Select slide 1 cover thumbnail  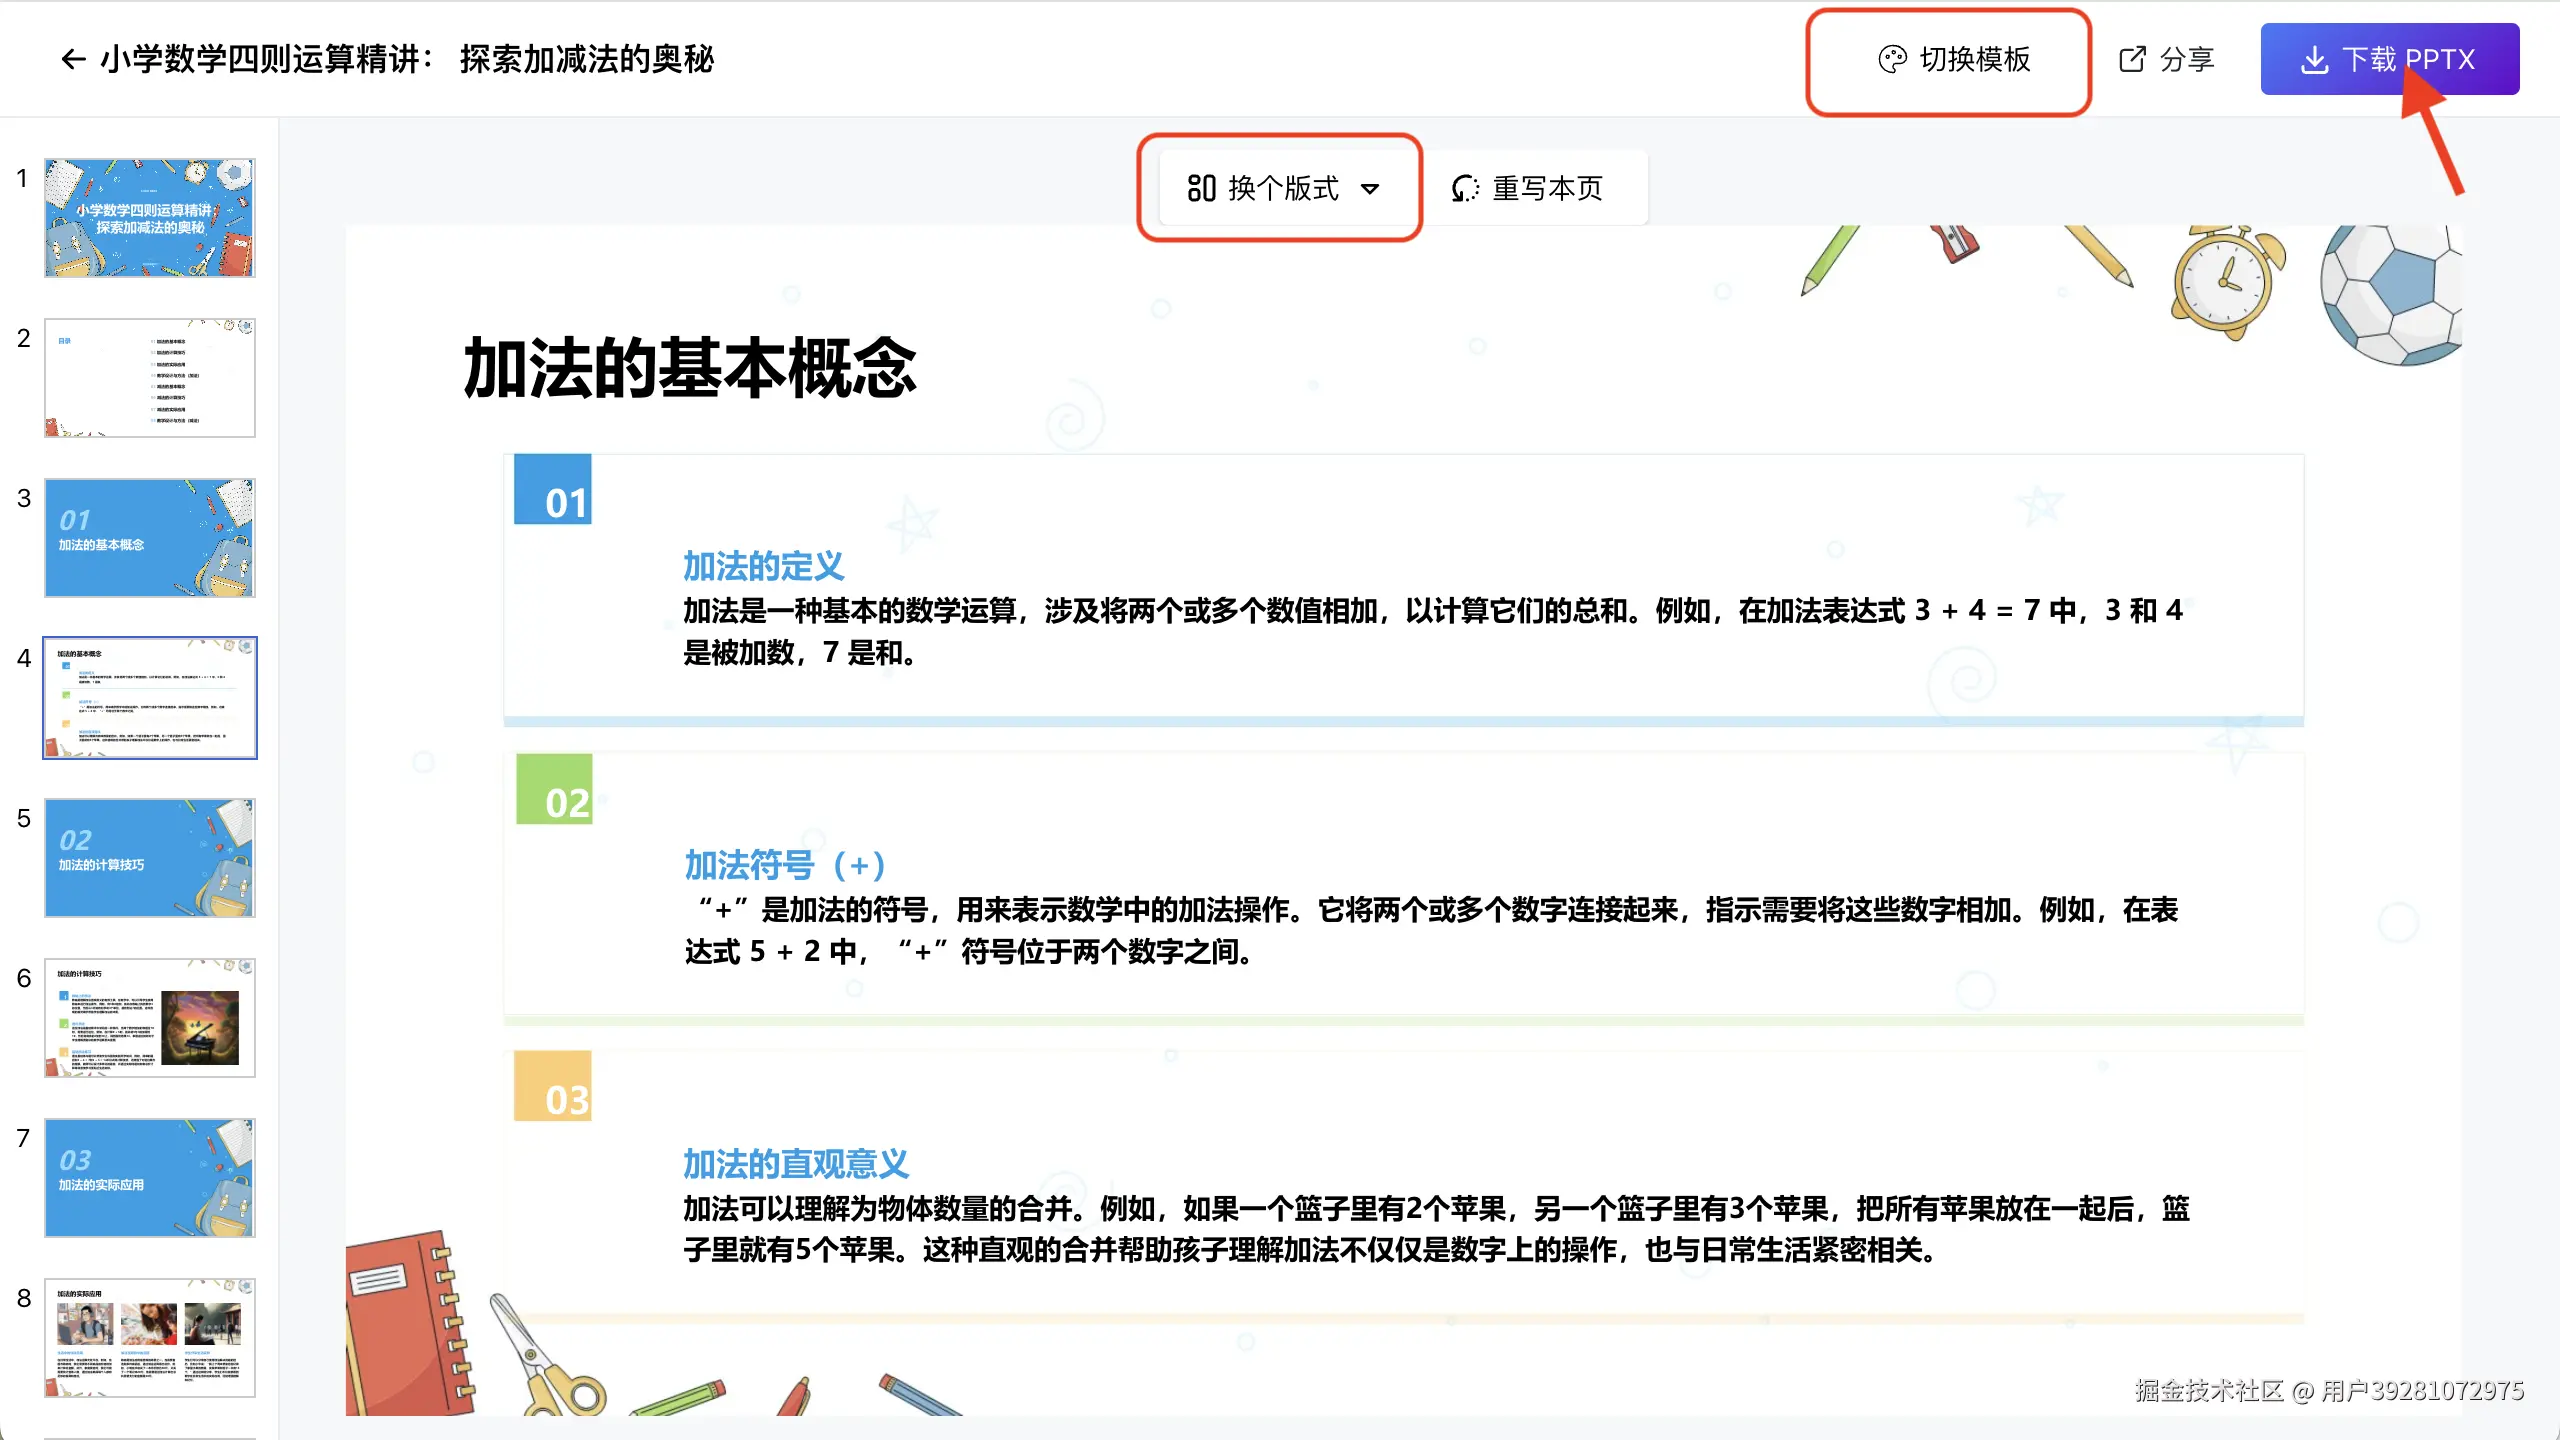150,218
